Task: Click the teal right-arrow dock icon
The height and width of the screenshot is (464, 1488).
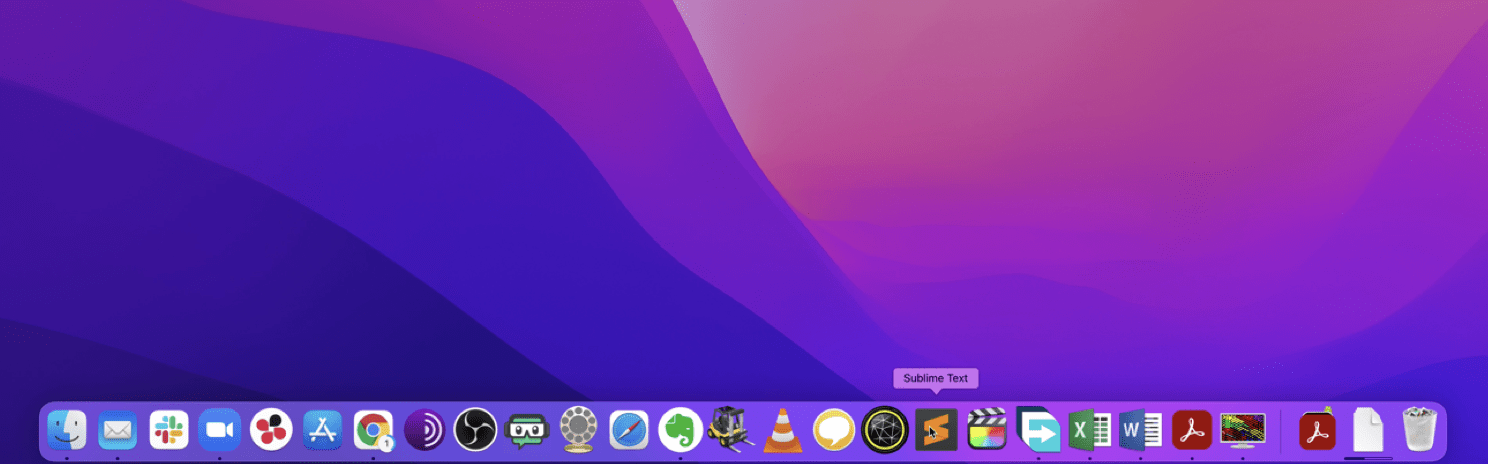Action: 1038,430
